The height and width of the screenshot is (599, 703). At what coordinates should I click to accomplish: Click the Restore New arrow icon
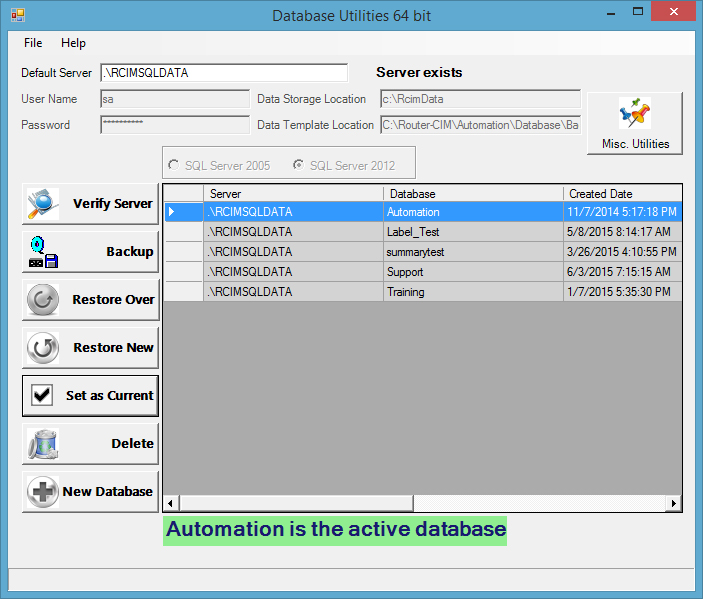(x=43, y=347)
